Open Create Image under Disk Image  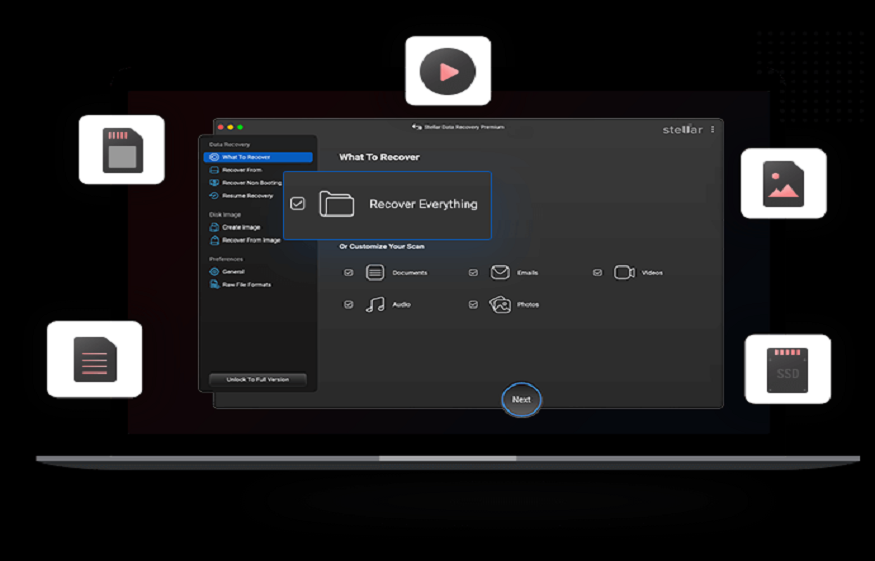click(x=240, y=227)
